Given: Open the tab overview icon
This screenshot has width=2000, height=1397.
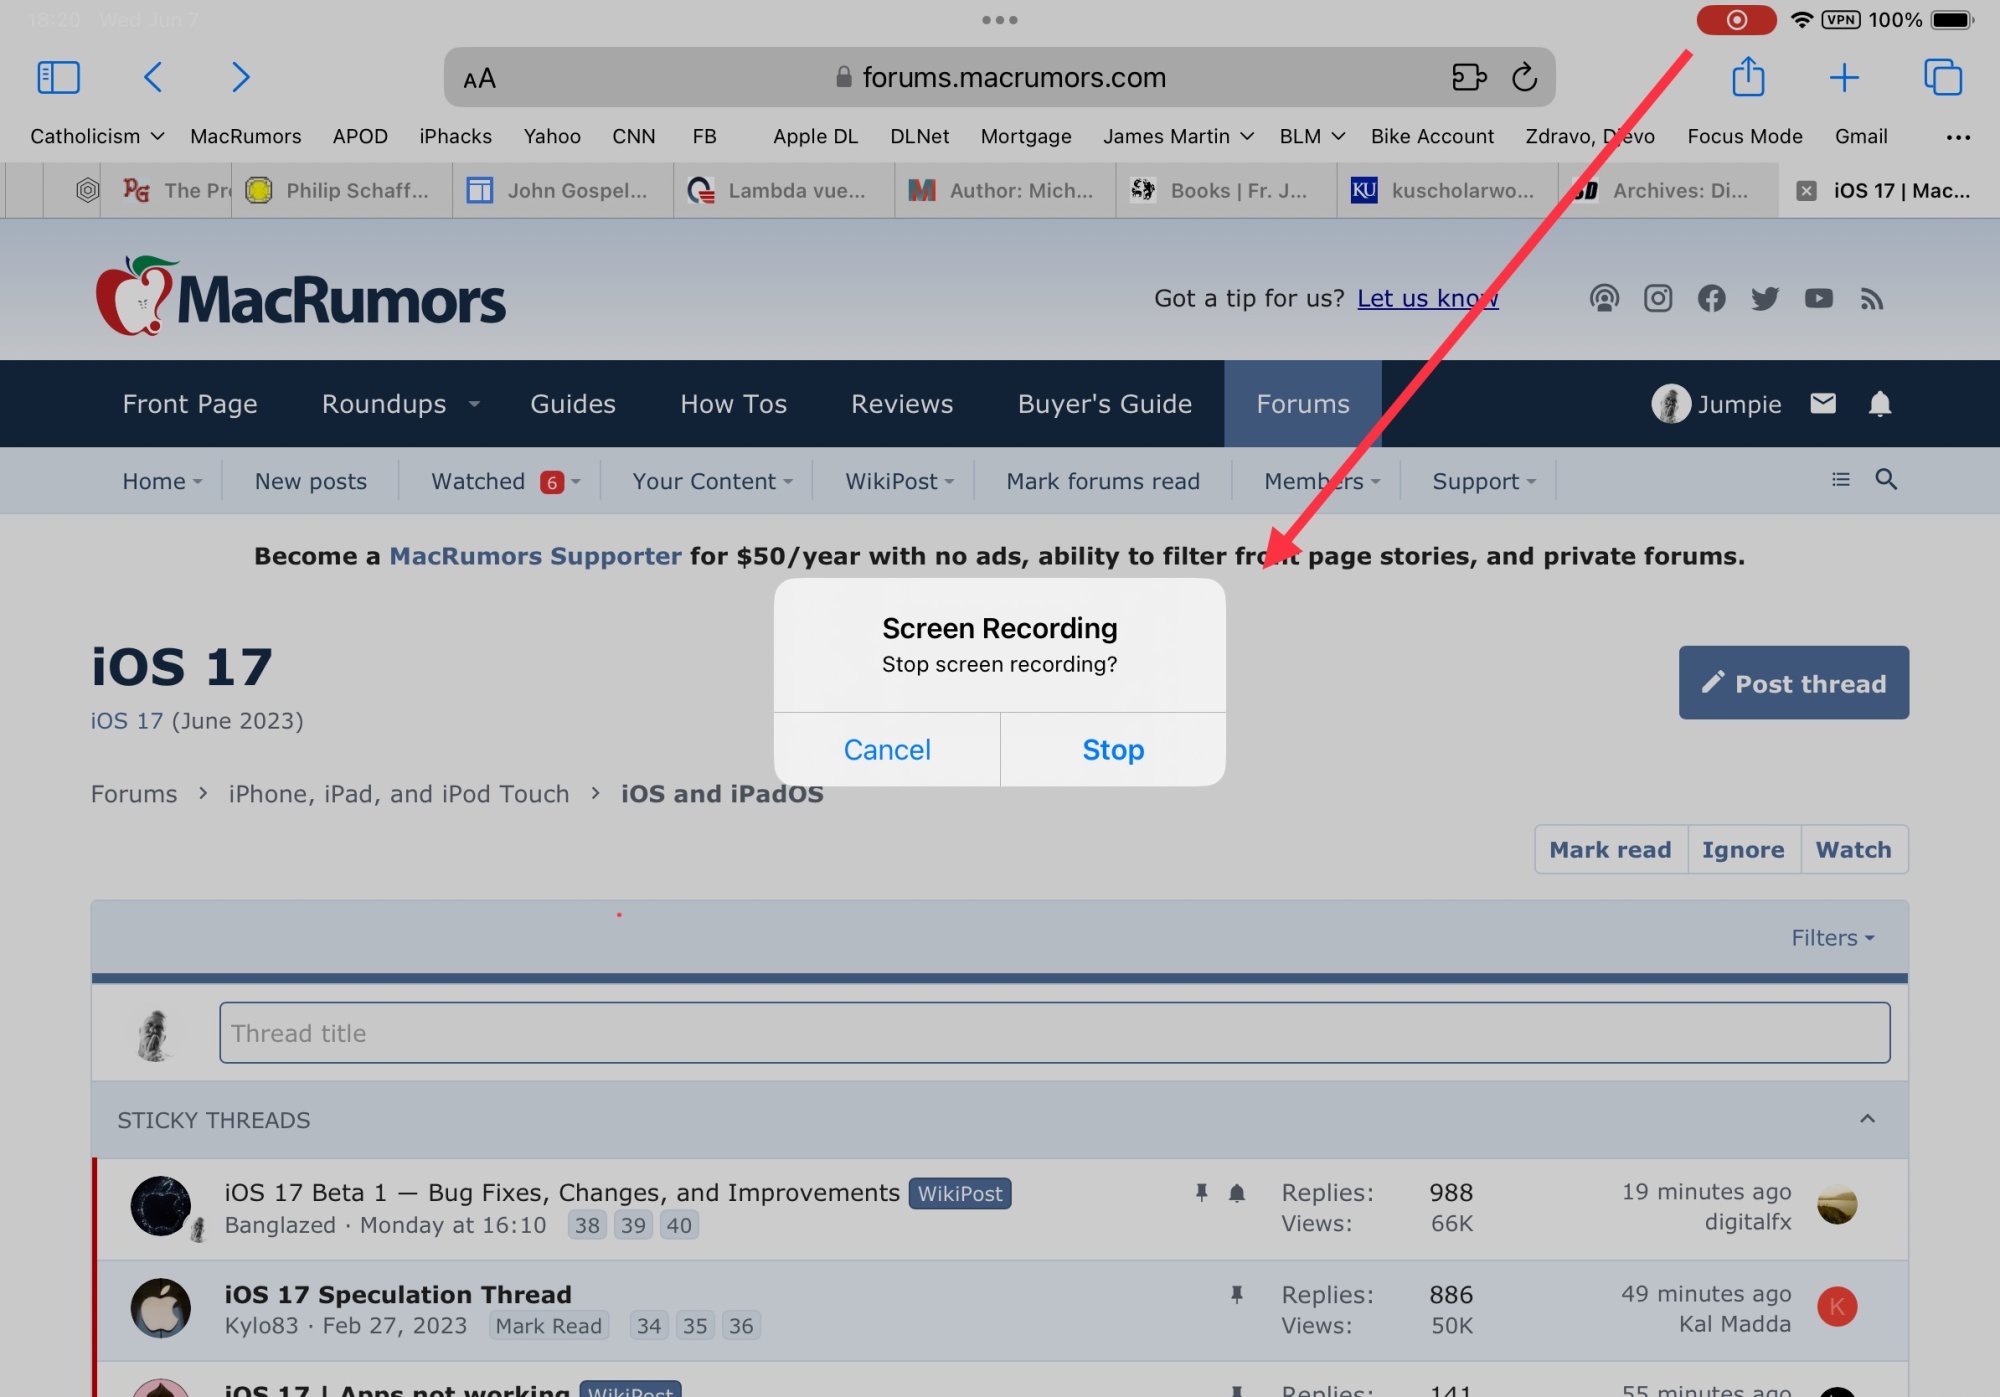Looking at the screenshot, I should pyautogui.click(x=1942, y=77).
